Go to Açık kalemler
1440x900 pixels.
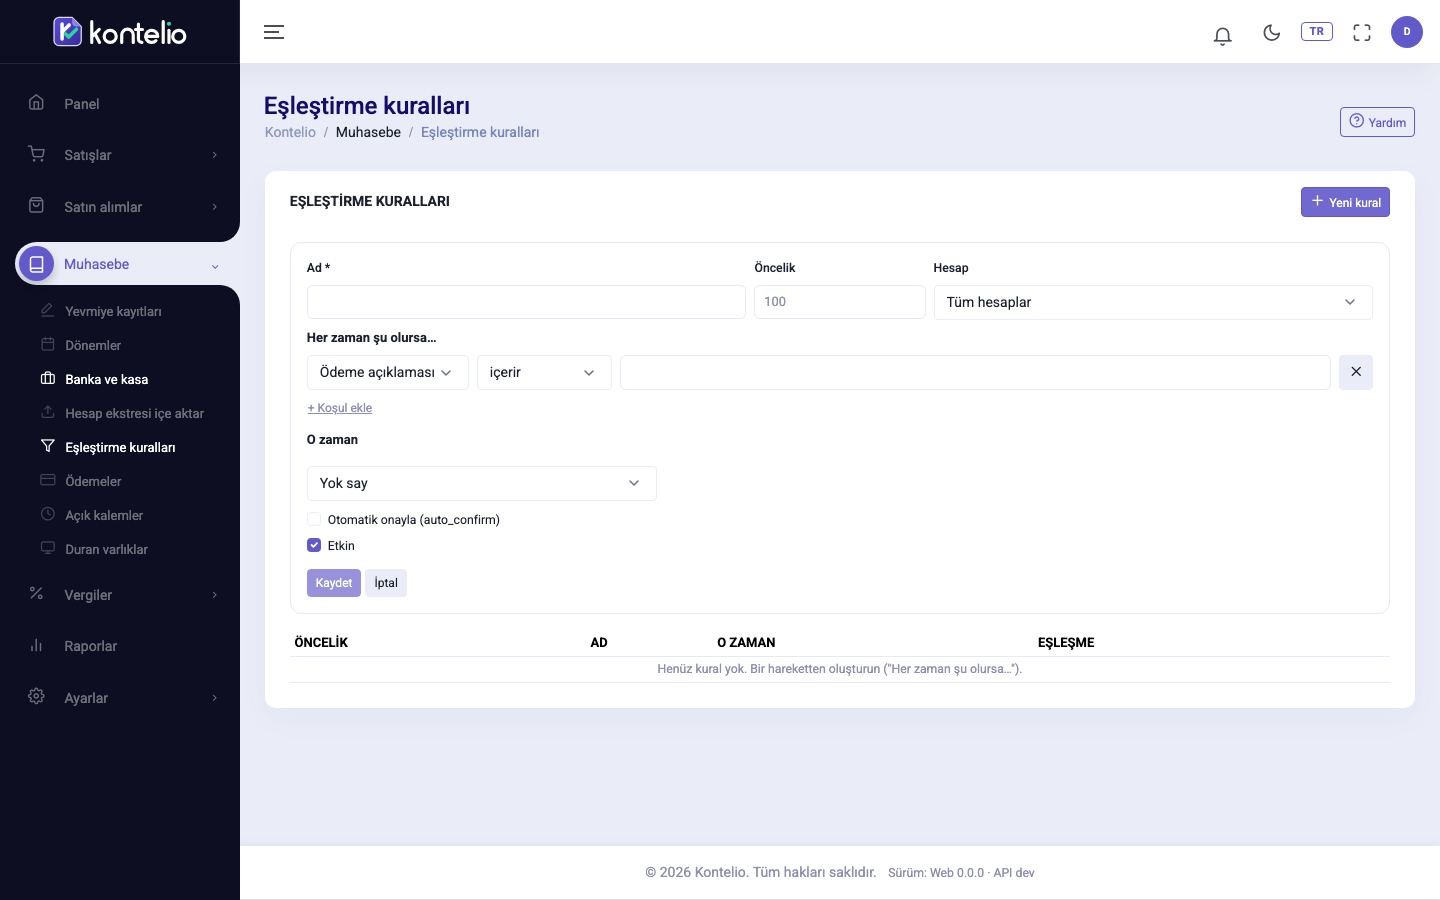tap(104, 515)
